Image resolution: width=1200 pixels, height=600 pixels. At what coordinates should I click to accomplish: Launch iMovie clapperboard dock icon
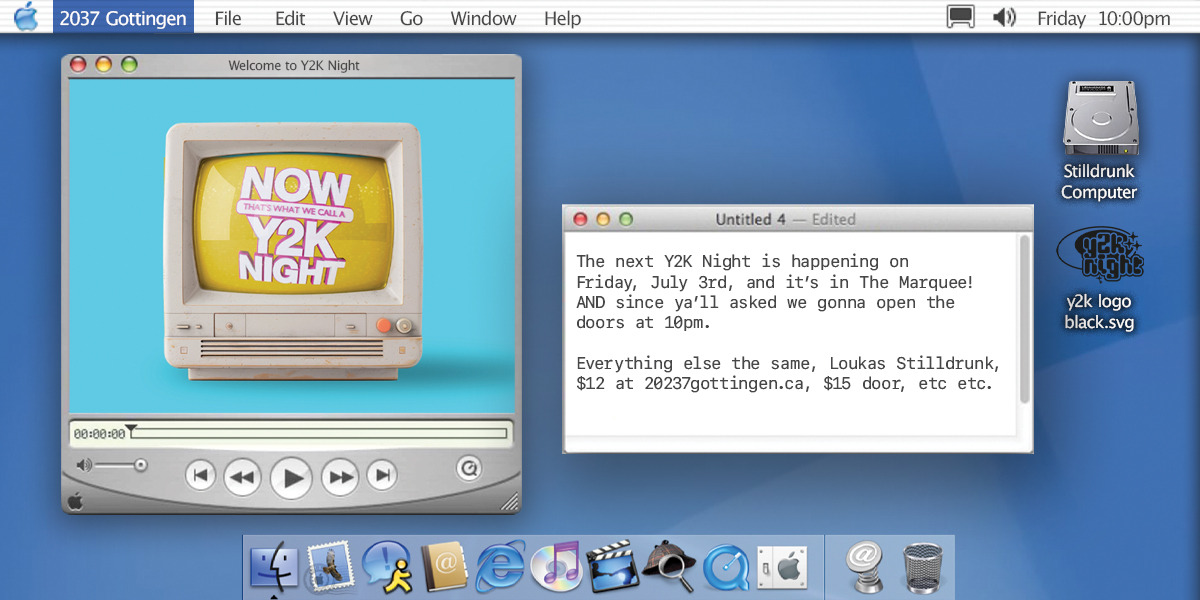pos(612,567)
